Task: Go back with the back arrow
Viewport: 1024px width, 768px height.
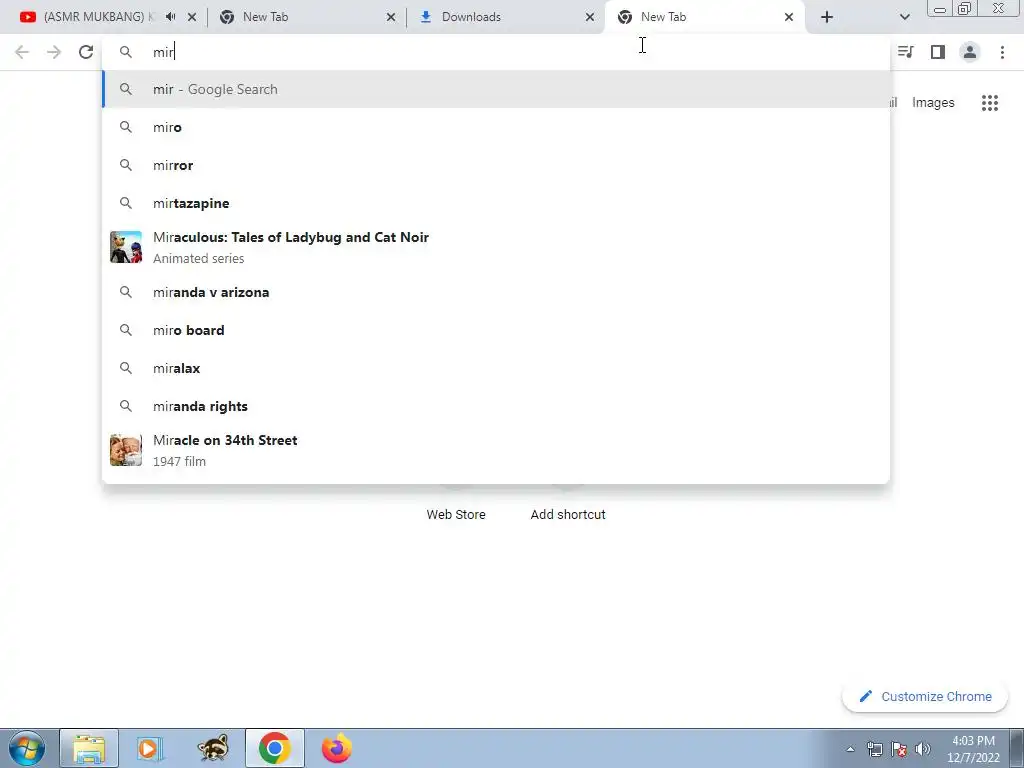Action: click(x=22, y=52)
